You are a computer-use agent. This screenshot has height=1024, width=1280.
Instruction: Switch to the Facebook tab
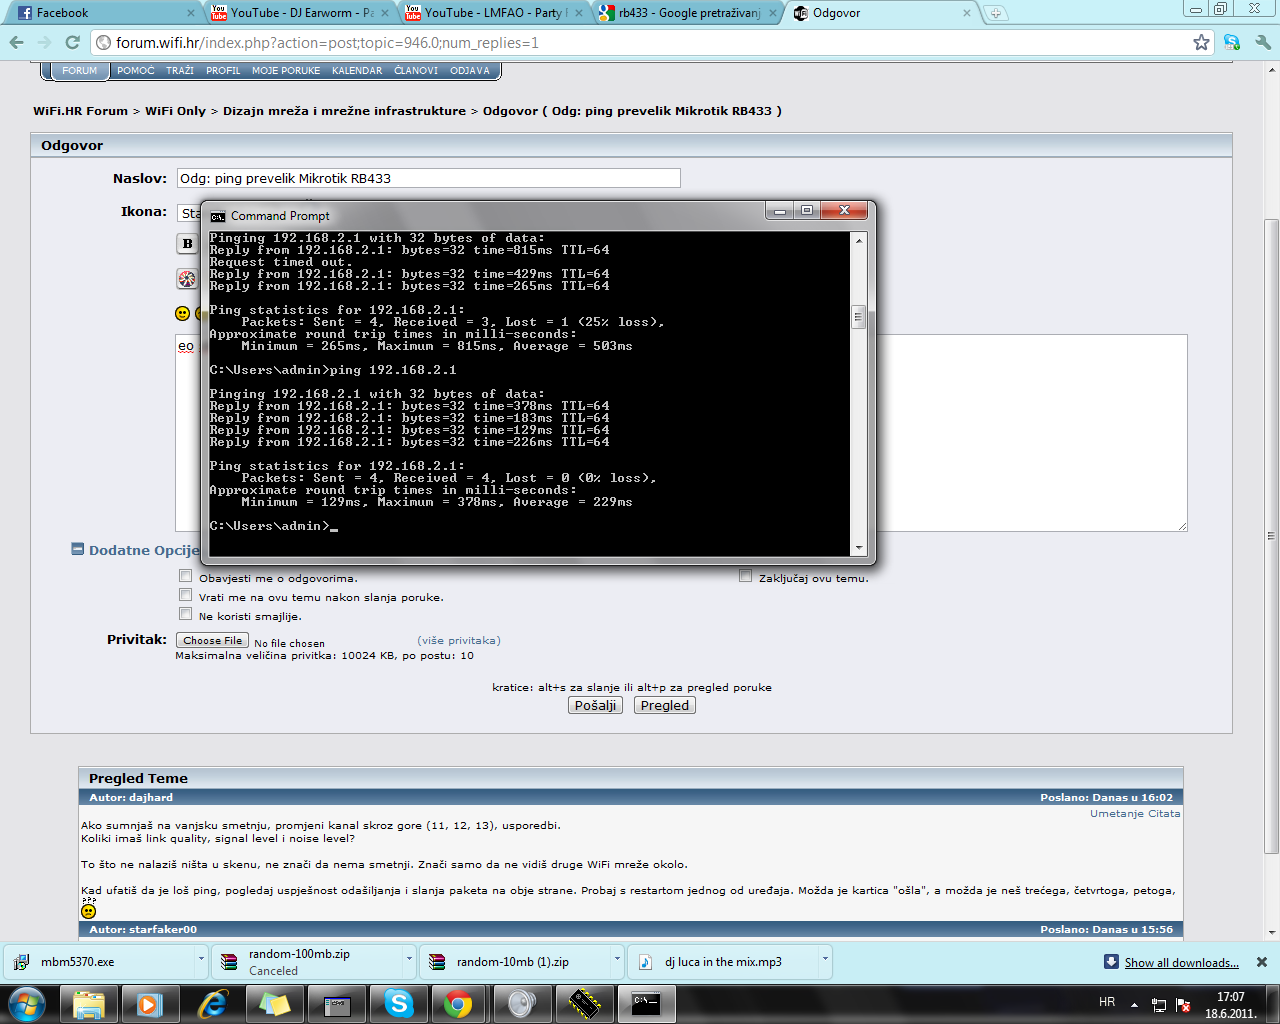pyautogui.click(x=103, y=13)
